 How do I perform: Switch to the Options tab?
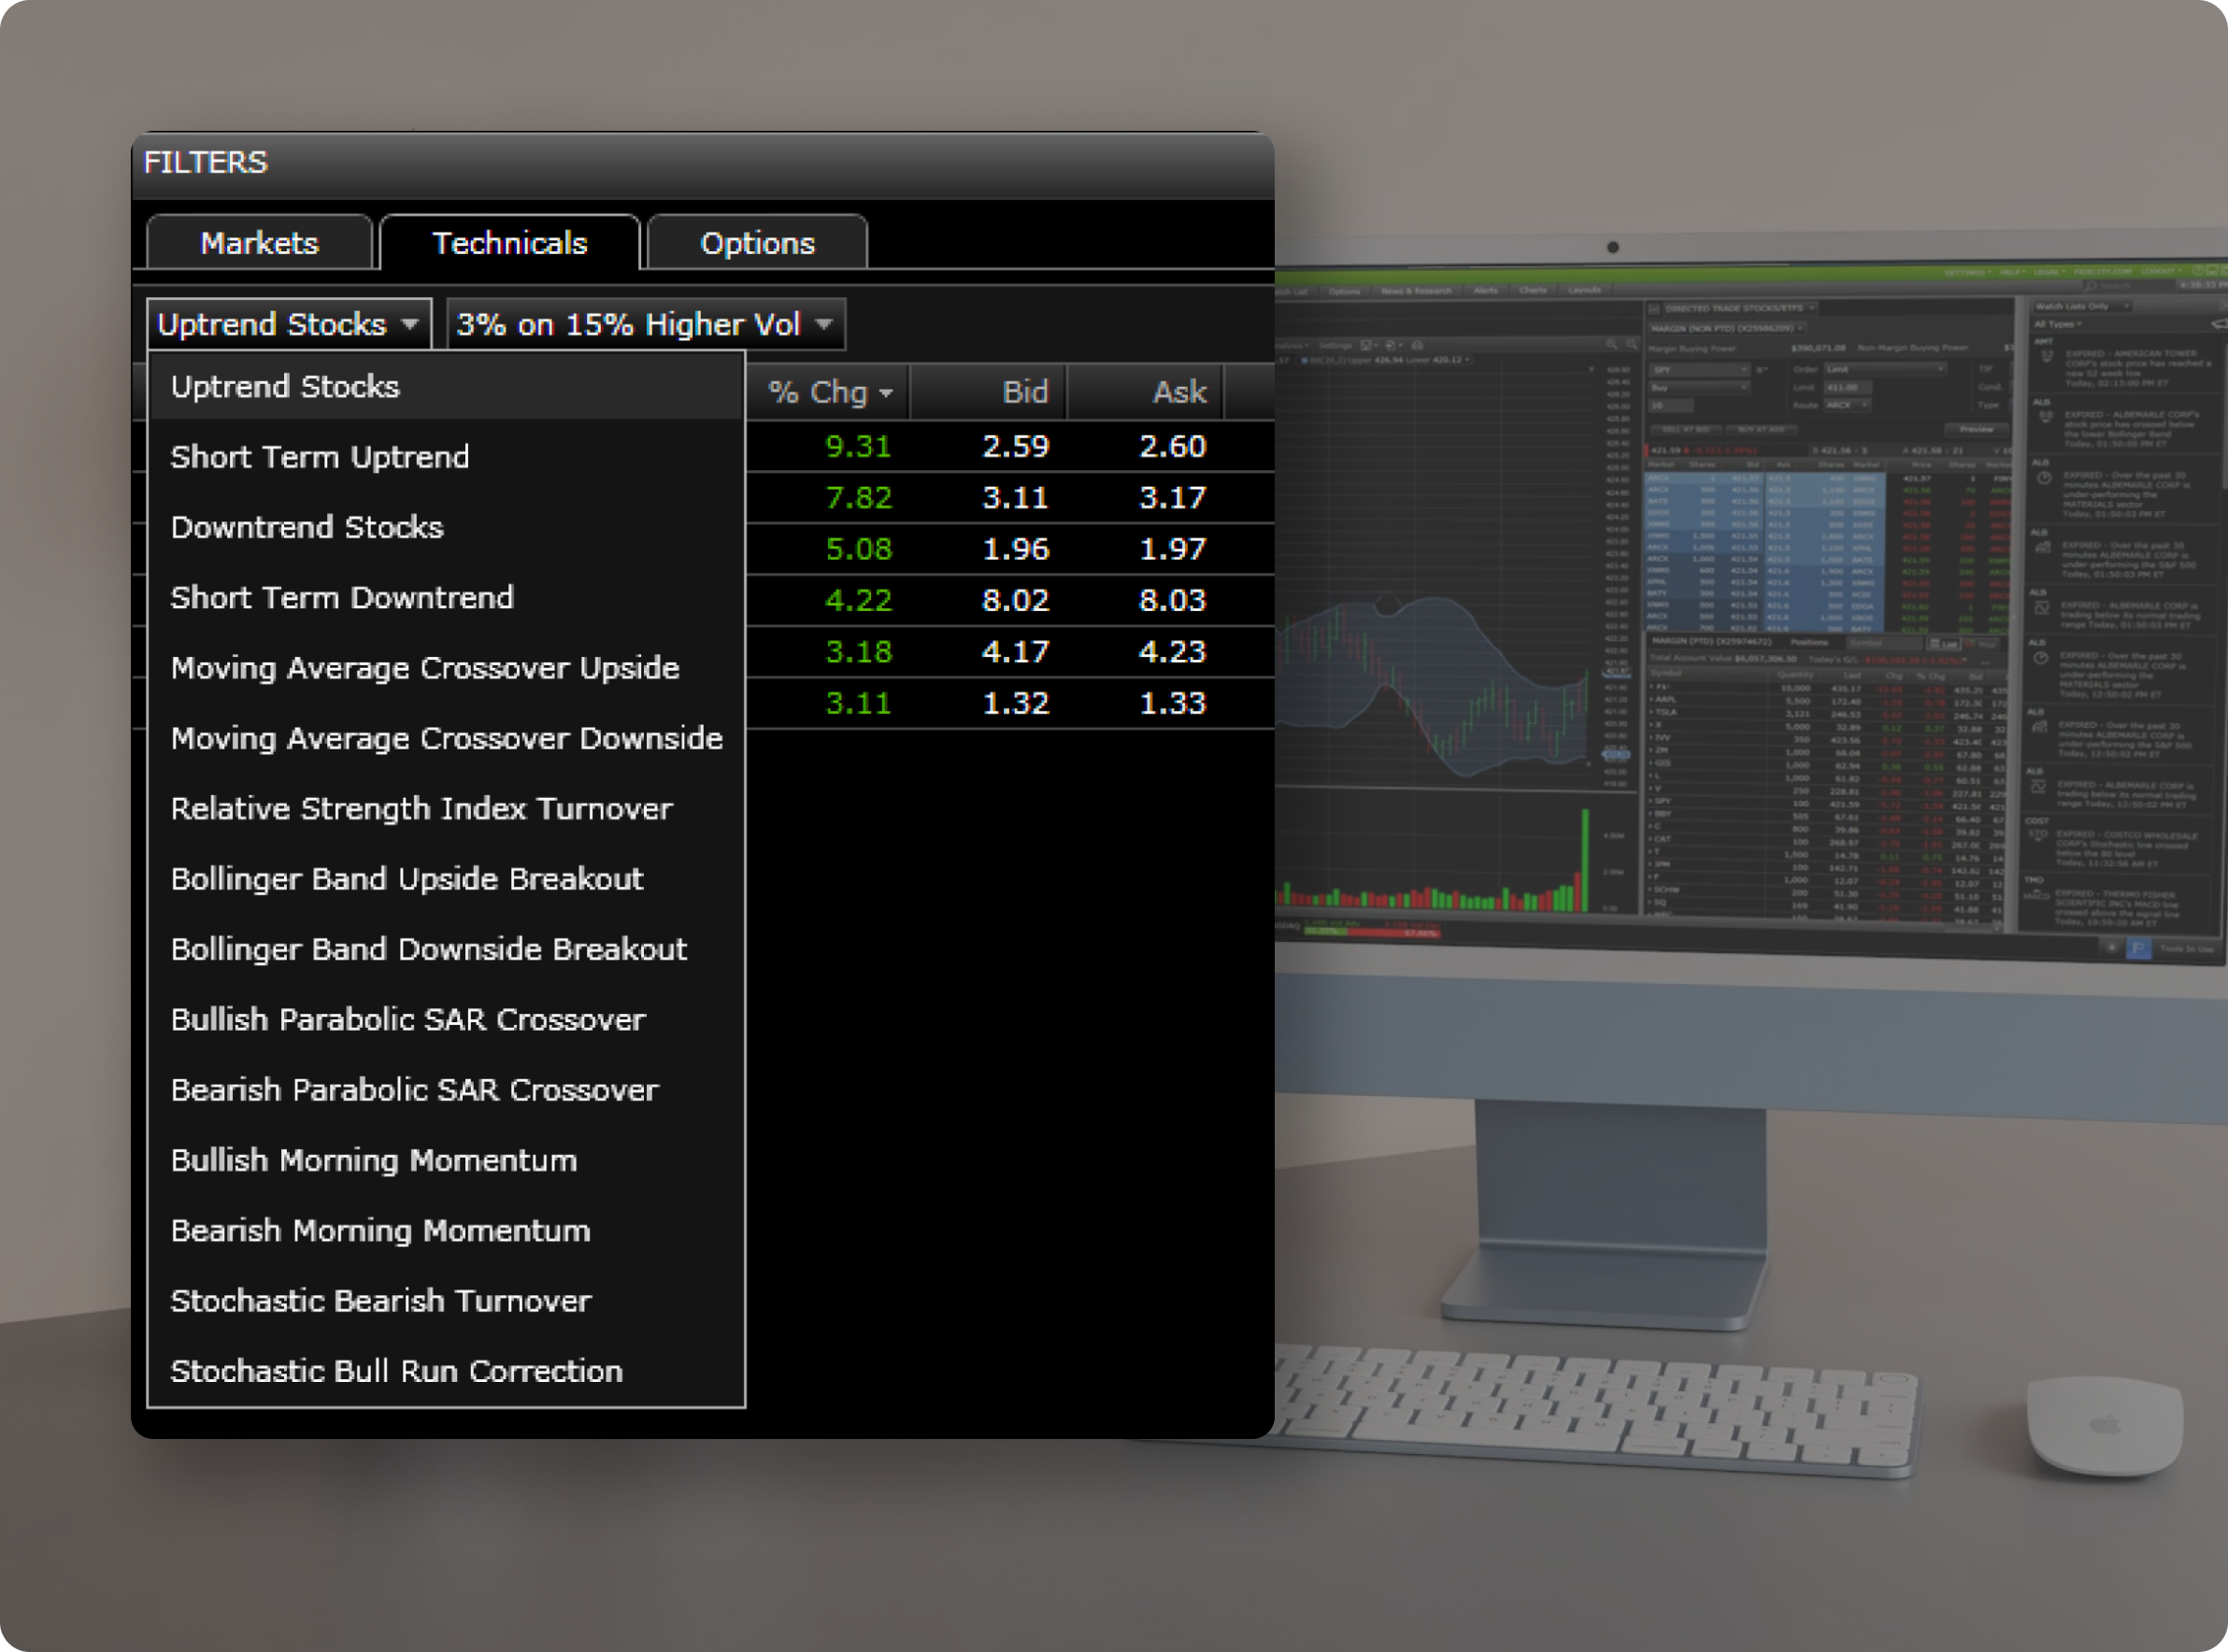[757, 241]
